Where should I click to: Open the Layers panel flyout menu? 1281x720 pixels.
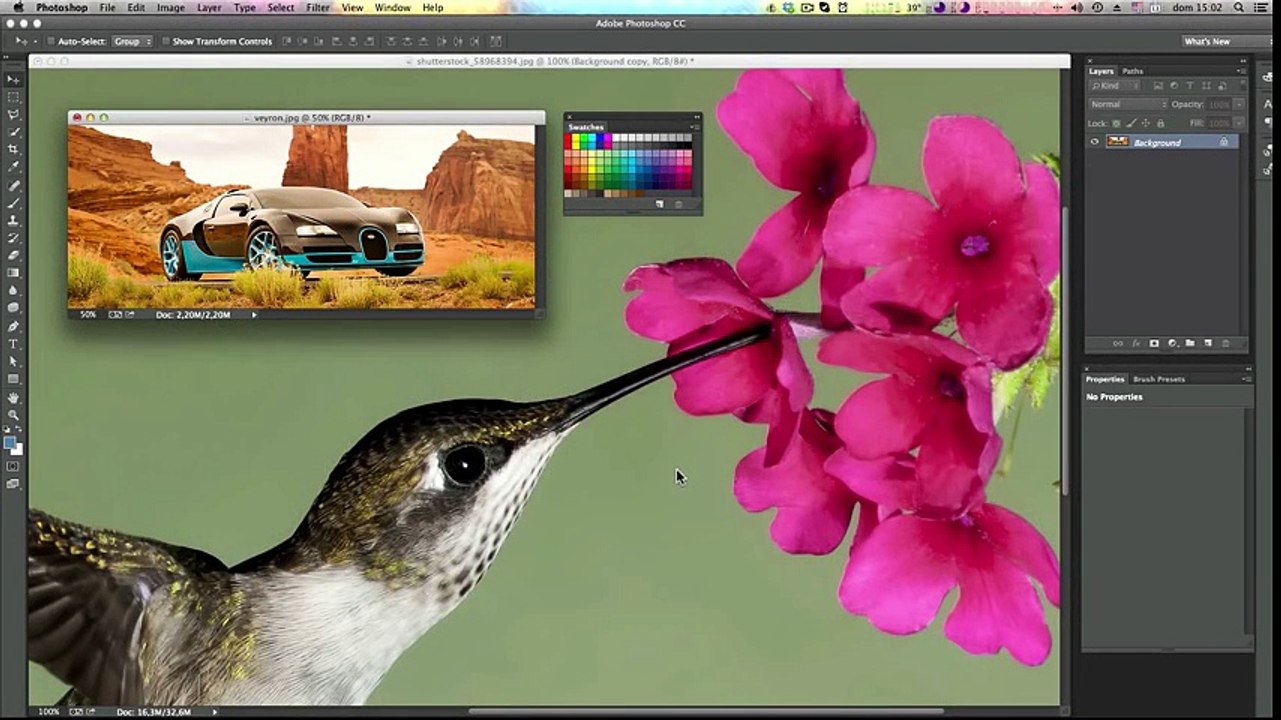point(1243,71)
